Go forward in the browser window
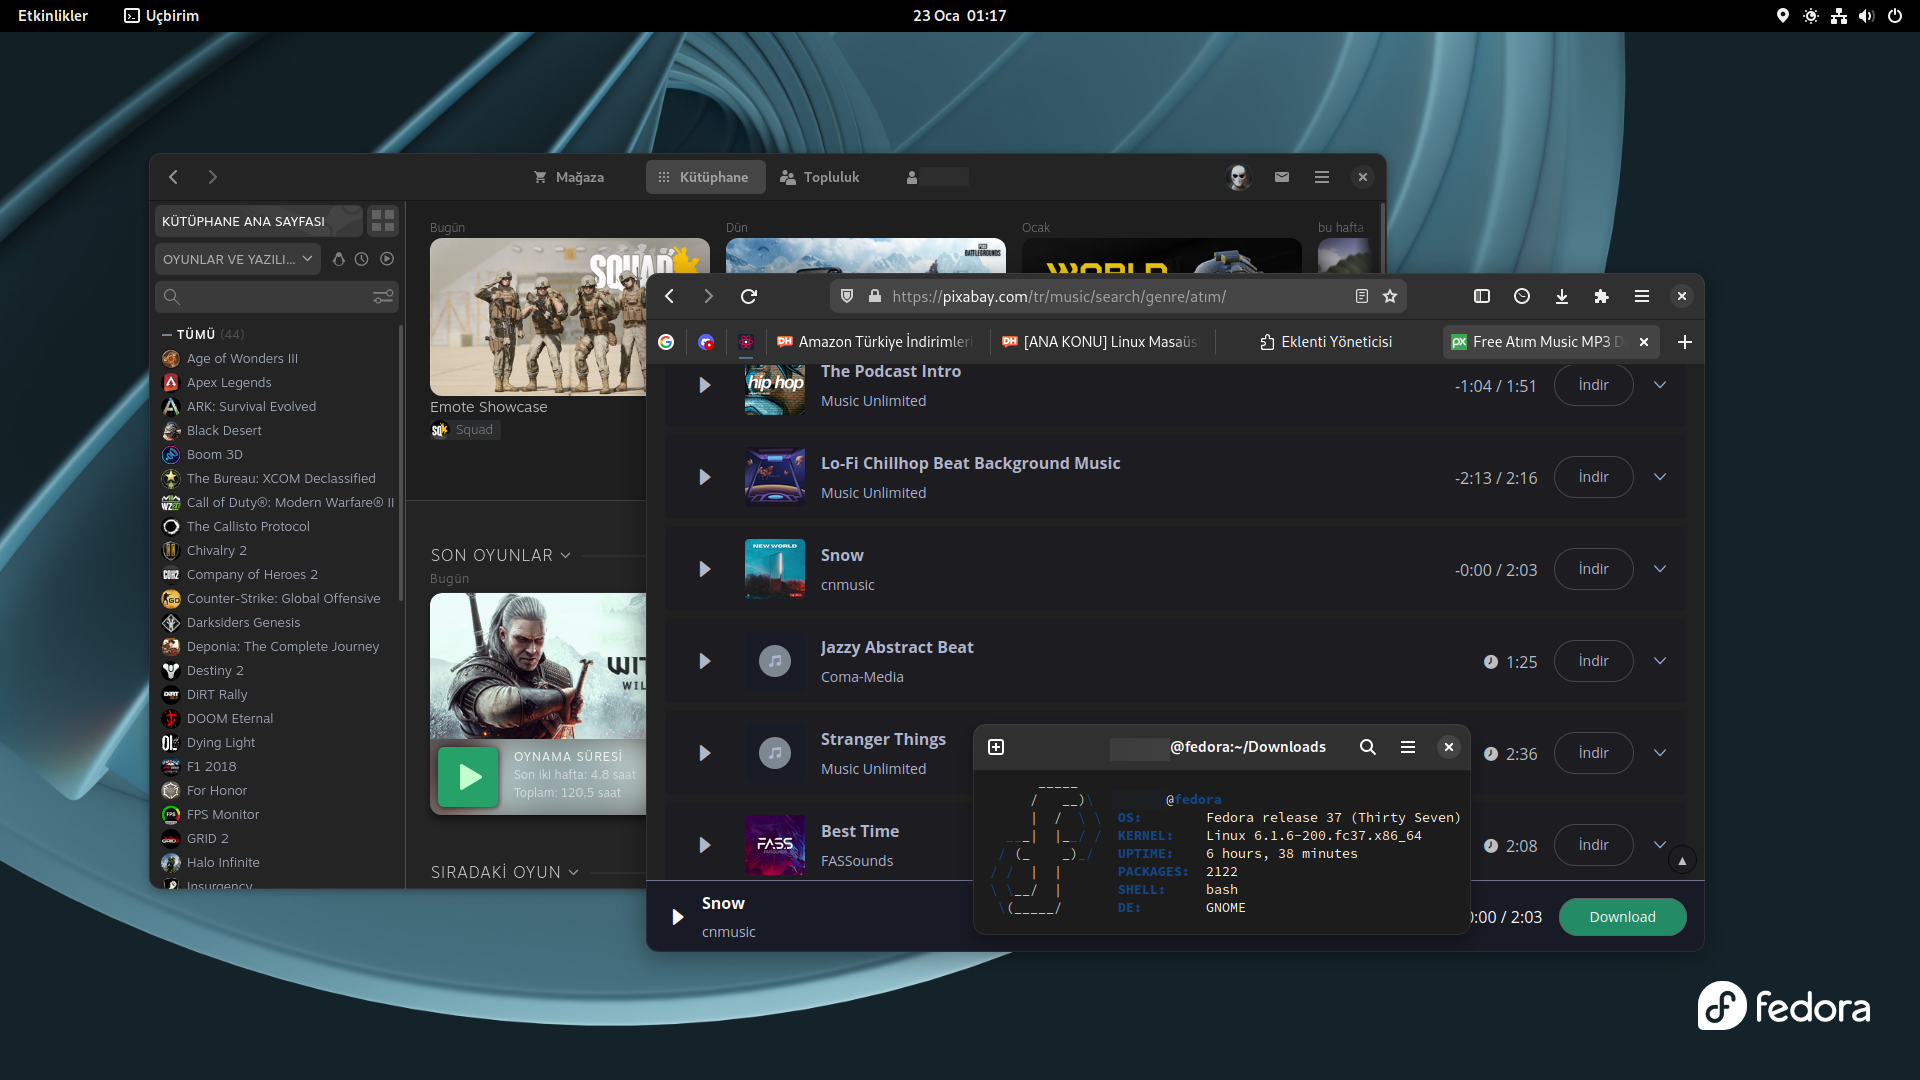This screenshot has height=1080, width=1920. point(708,296)
